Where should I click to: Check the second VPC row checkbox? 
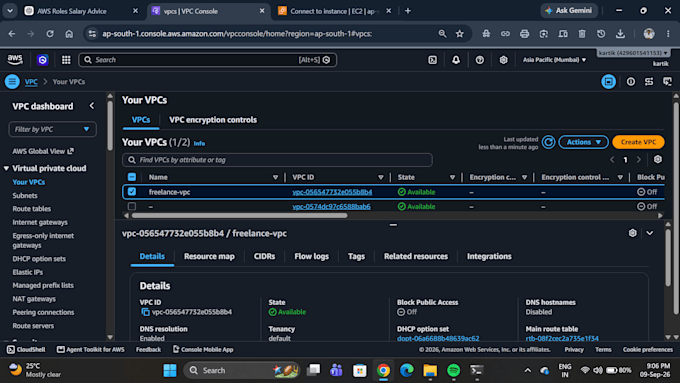132,206
